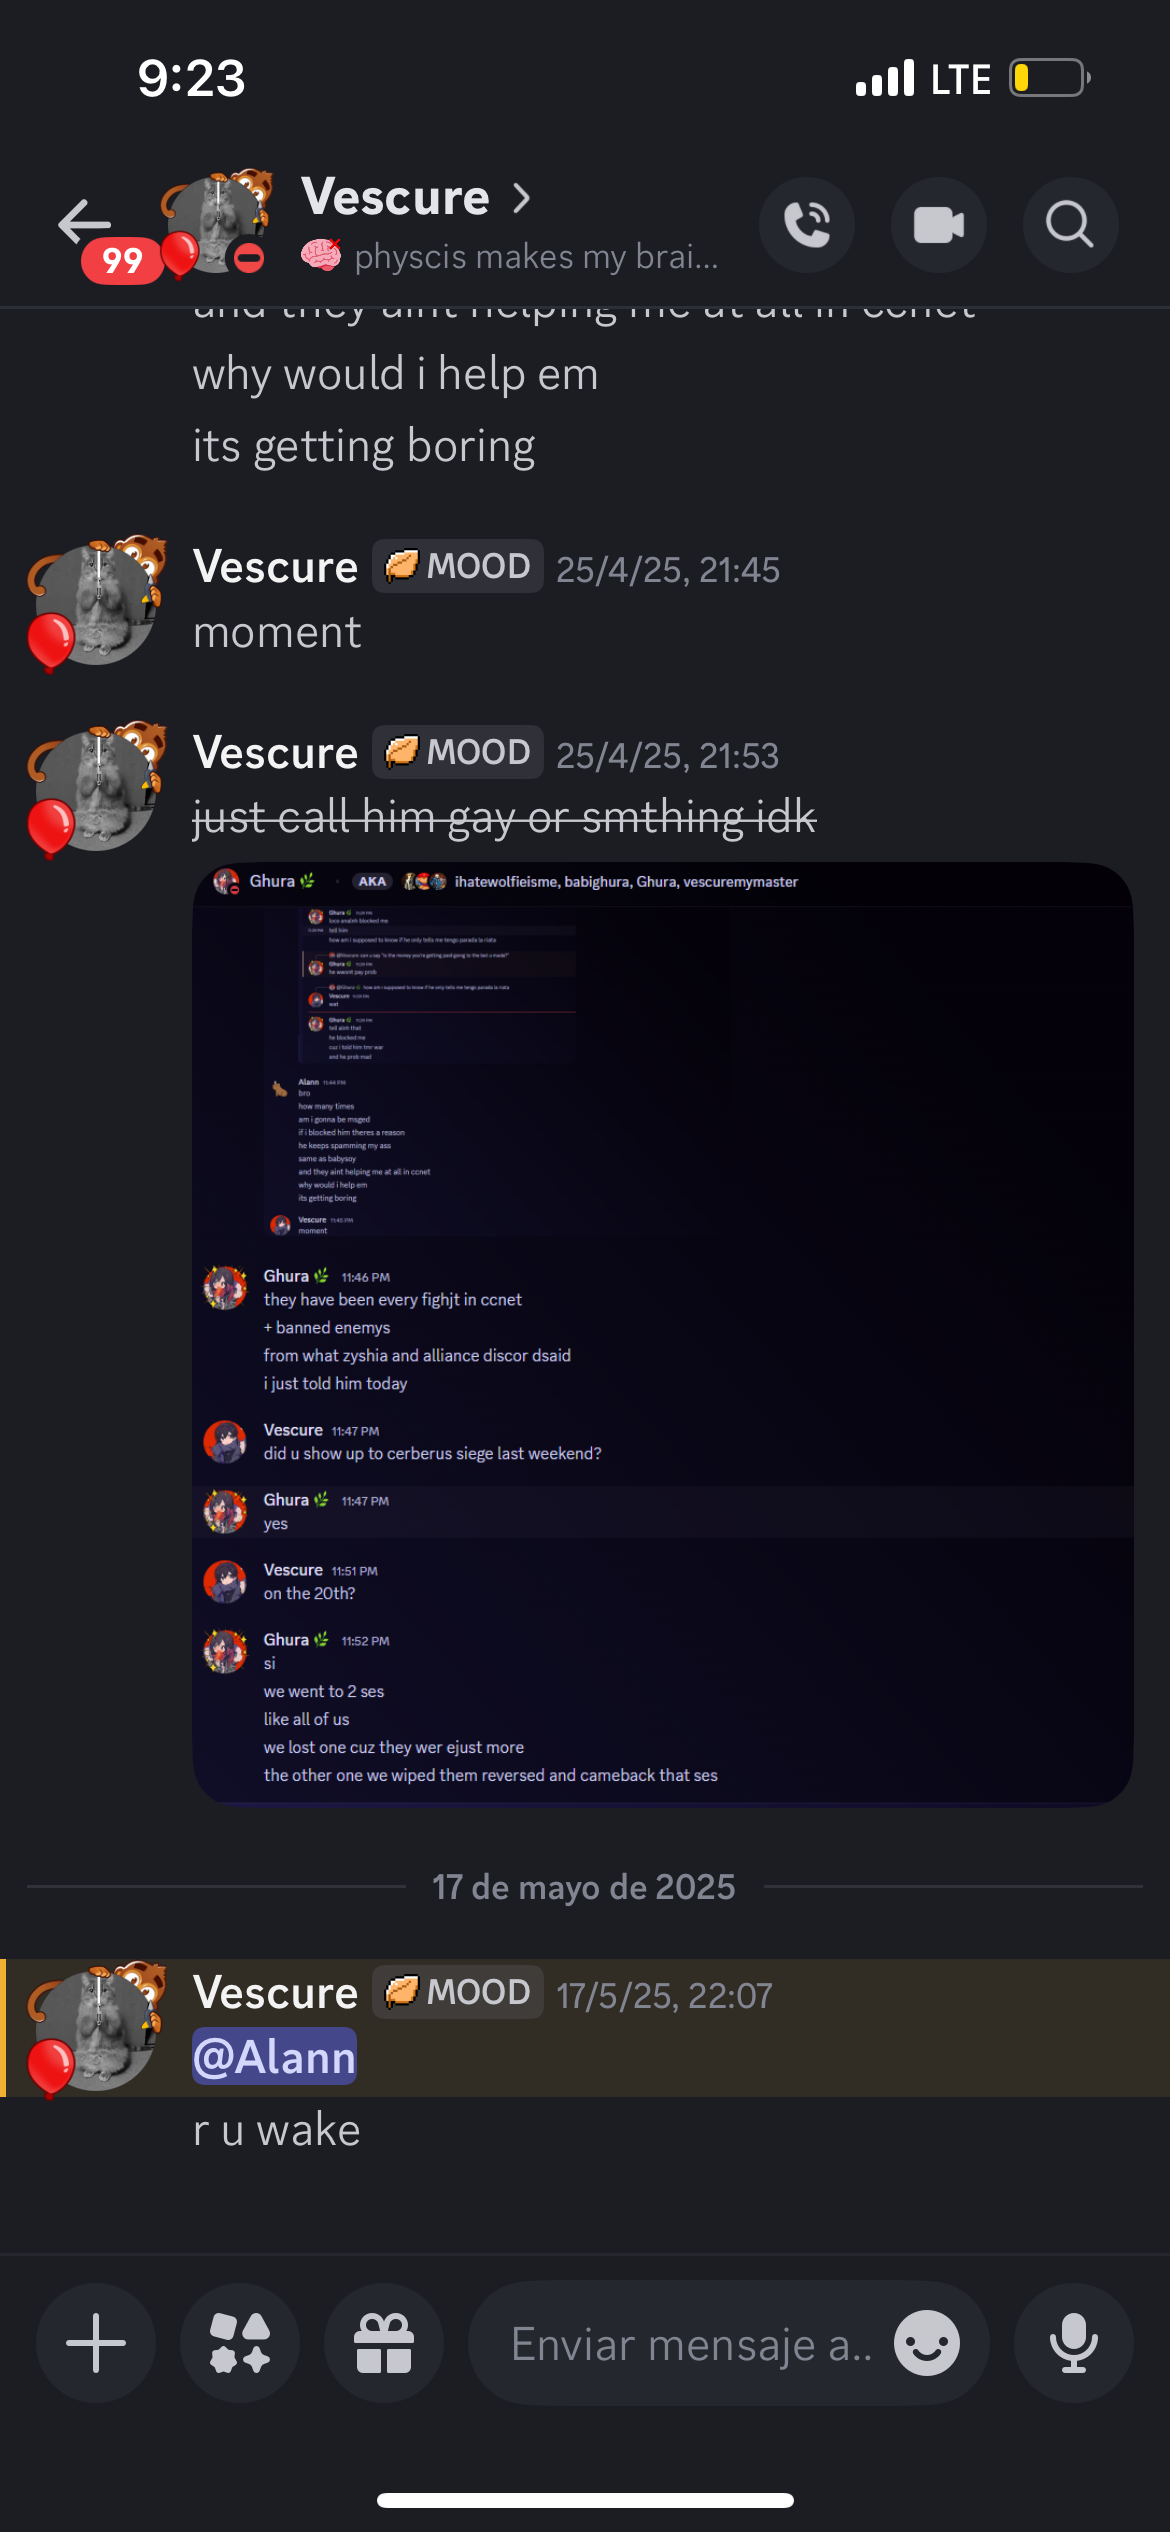
Task: Start a video call with Vescure
Action: point(939,225)
